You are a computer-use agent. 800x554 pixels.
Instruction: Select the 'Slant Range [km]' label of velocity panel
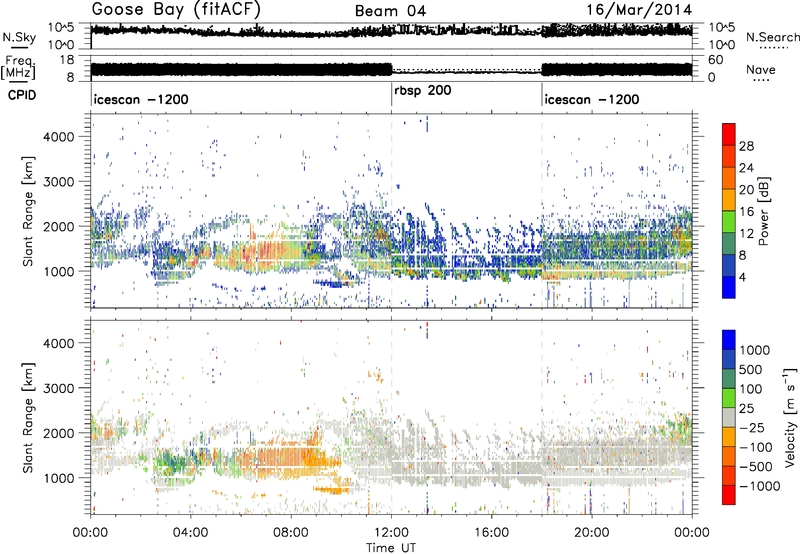[28, 417]
